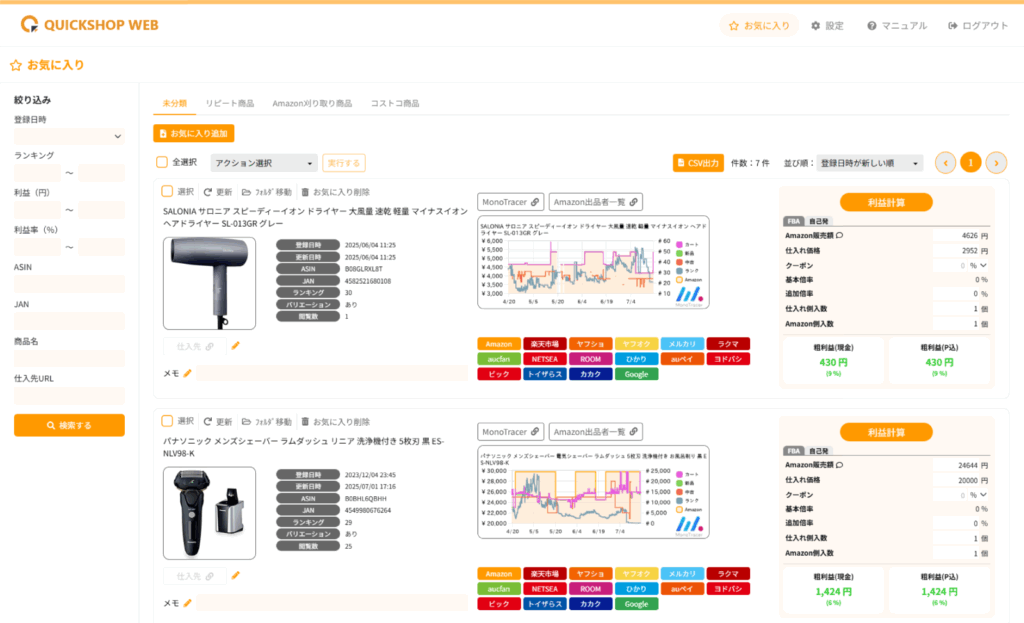Screen dimensions: 1024x623
Task: Switch to the コストコ商品 tab
Action: (x=395, y=103)
